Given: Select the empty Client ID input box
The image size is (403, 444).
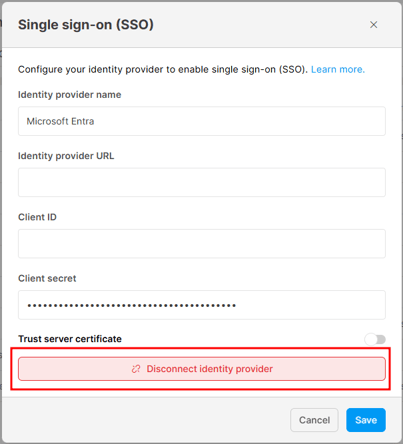Looking at the screenshot, I should [x=202, y=244].
